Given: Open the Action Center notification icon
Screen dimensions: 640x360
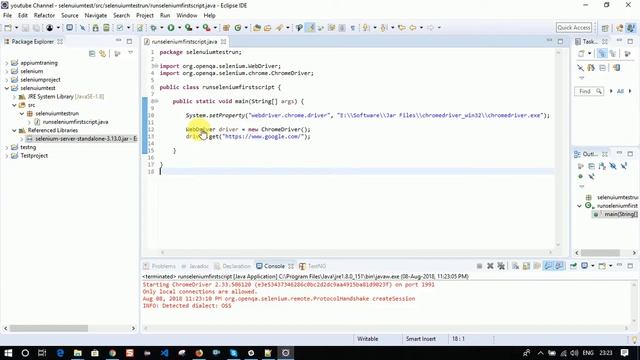Looking at the screenshot, I should point(624,353).
